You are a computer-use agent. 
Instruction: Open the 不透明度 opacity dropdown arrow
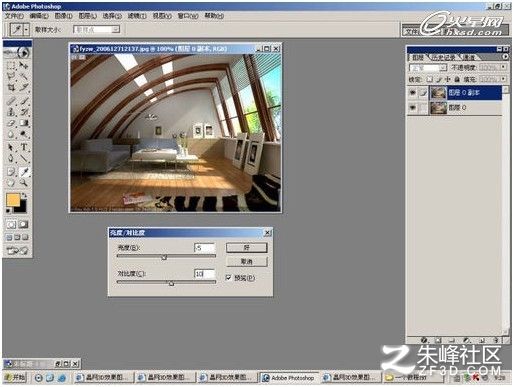coord(503,67)
